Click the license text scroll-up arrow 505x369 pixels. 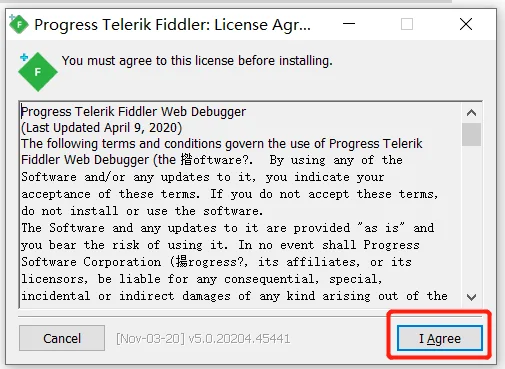tap(471, 113)
